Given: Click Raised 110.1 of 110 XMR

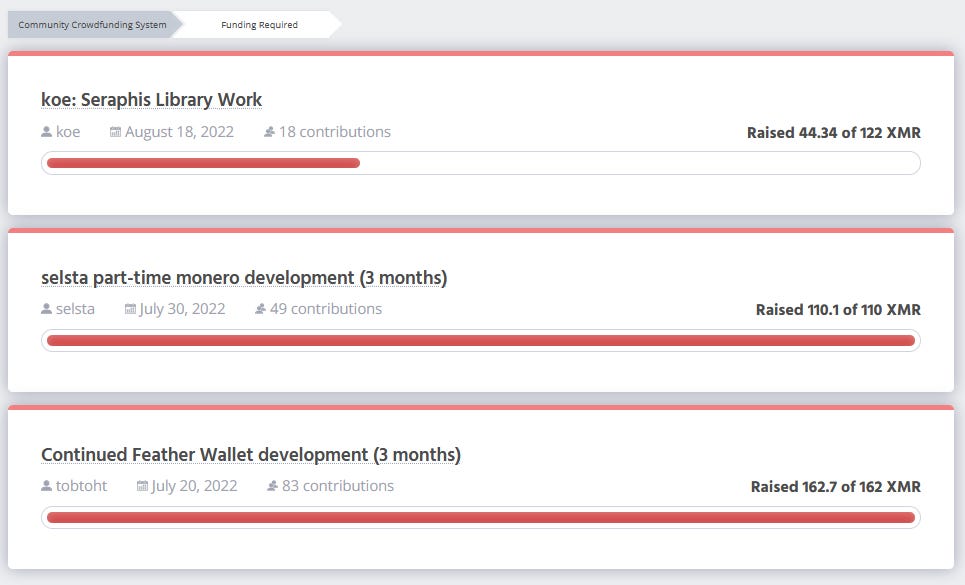Looking at the screenshot, I should point(838,310).
